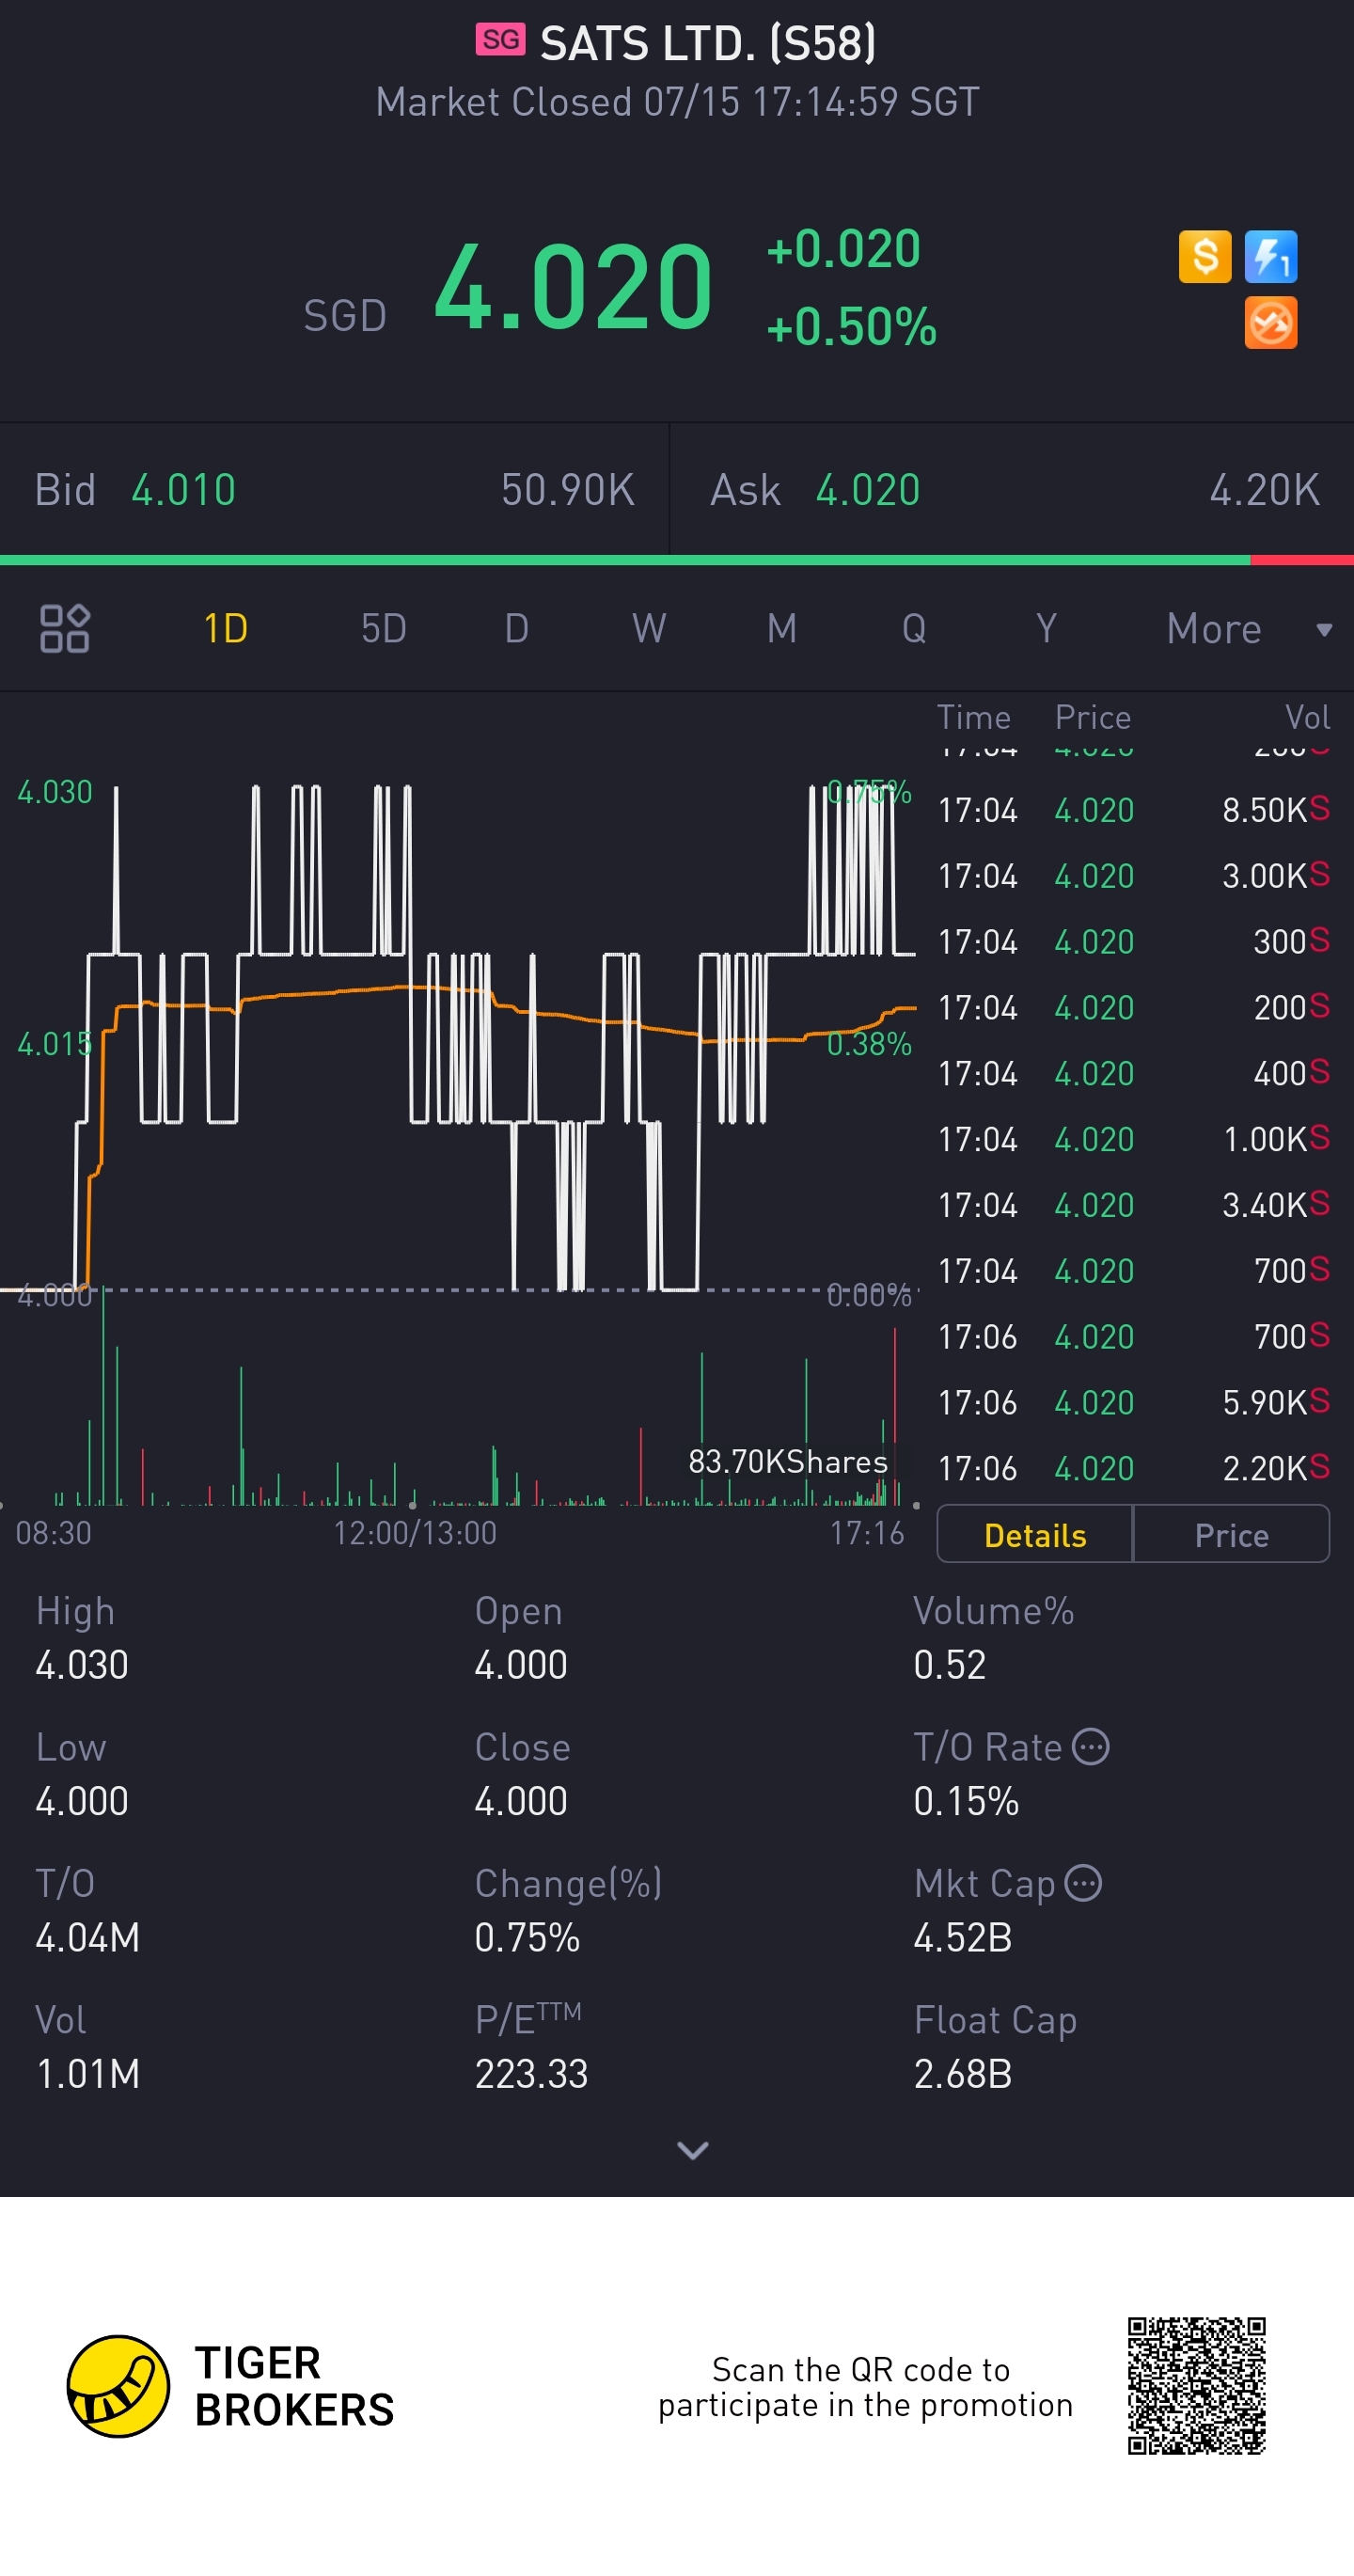The width and height of the screenshot is (1354, 2576).
Task: Tap the info icon beside Mkt Cap
Action: (1083, 1883)
